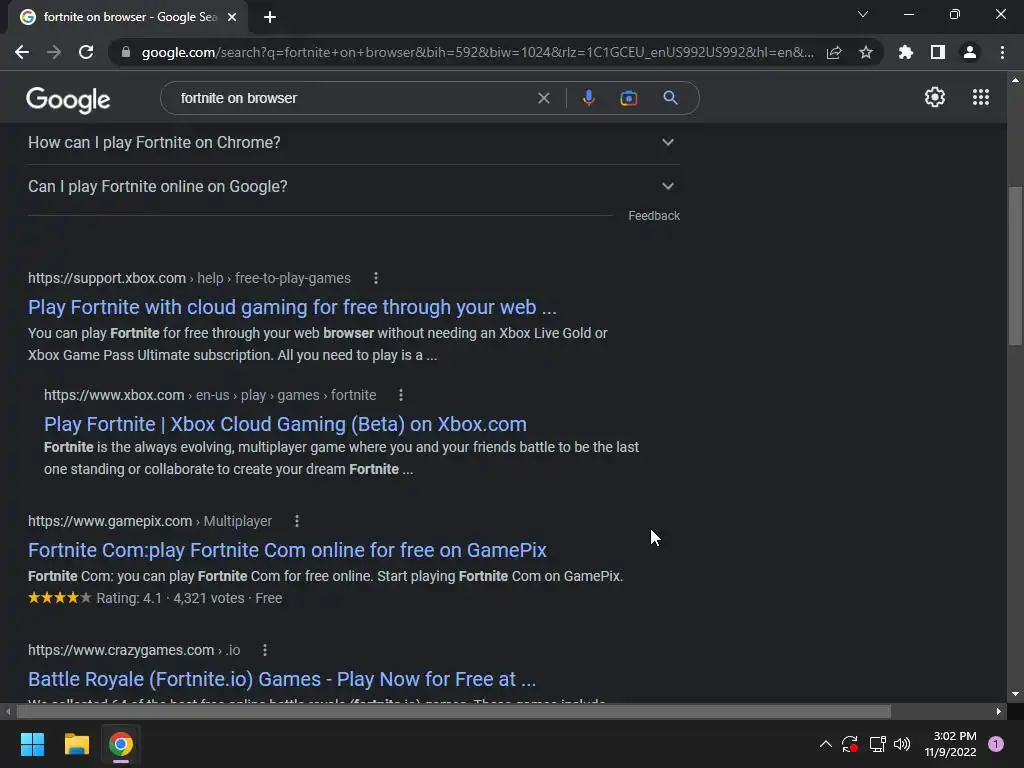Viewport: 1024px width, 768px height.
Task: Click the address bar URL
Action: click(x=477, y=52)
